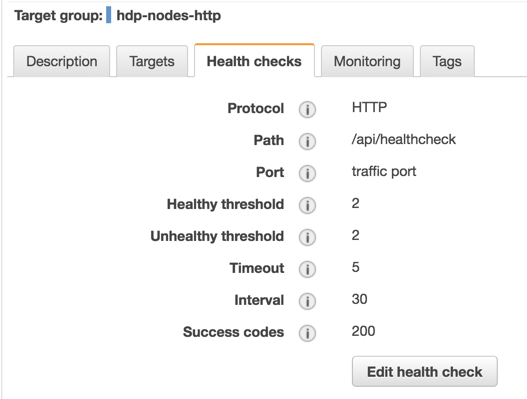Select the Health checks tab

pos(254,61)
